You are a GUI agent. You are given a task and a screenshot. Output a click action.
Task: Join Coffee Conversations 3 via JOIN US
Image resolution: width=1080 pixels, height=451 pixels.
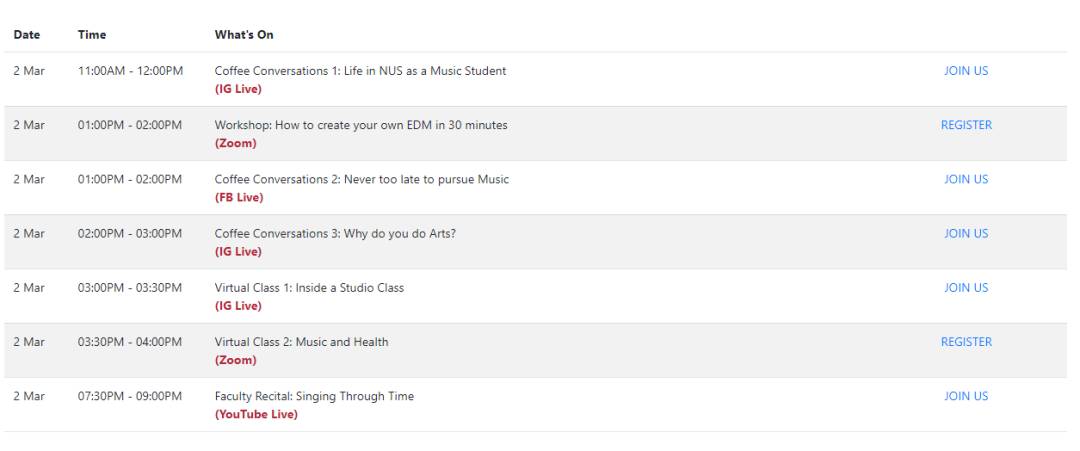pyautogui.click(x=966, y=233)
